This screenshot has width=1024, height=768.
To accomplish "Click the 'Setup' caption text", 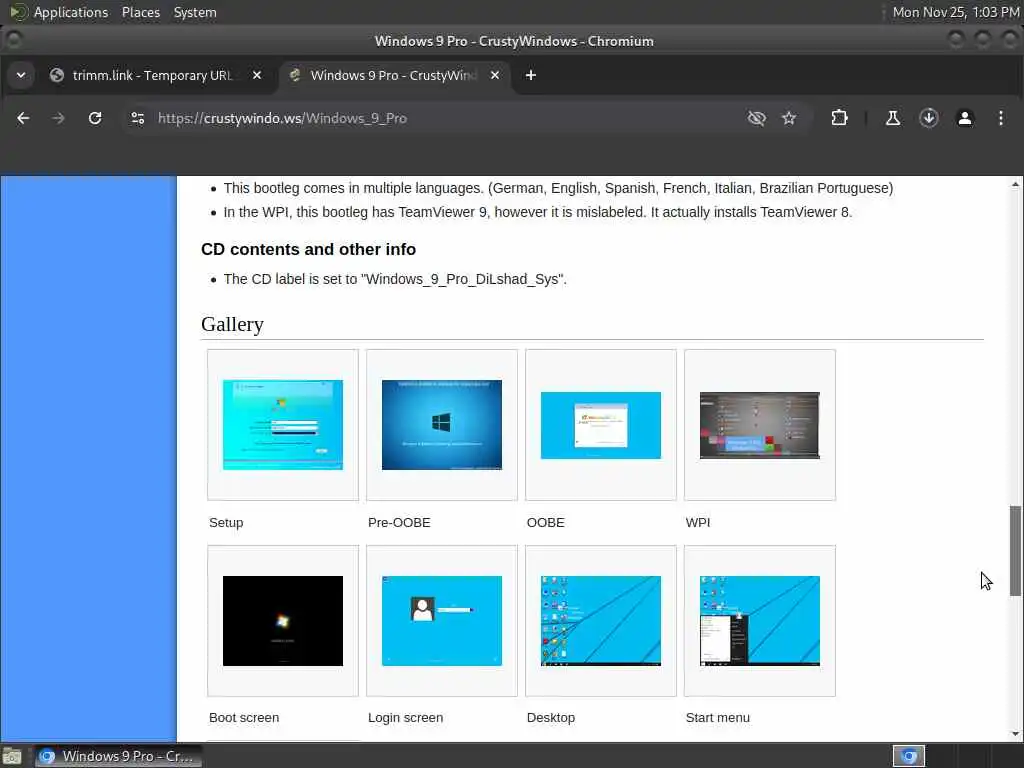I will point(226,522).
